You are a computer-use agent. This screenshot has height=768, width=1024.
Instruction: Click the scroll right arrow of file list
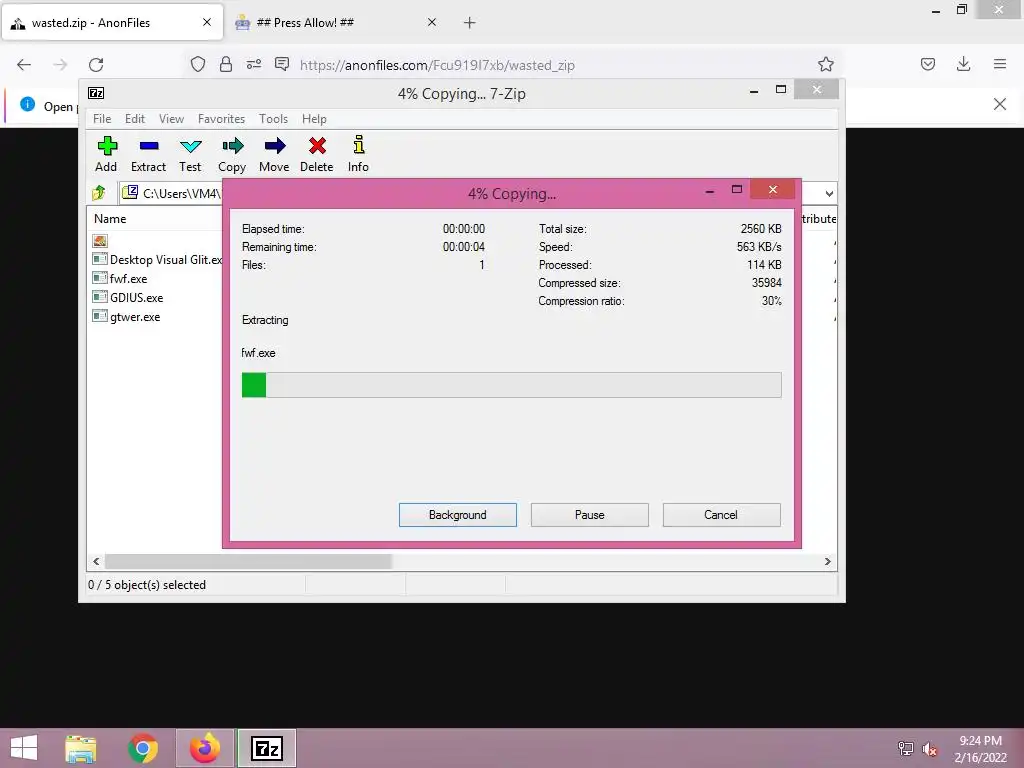tap(827, 562)
